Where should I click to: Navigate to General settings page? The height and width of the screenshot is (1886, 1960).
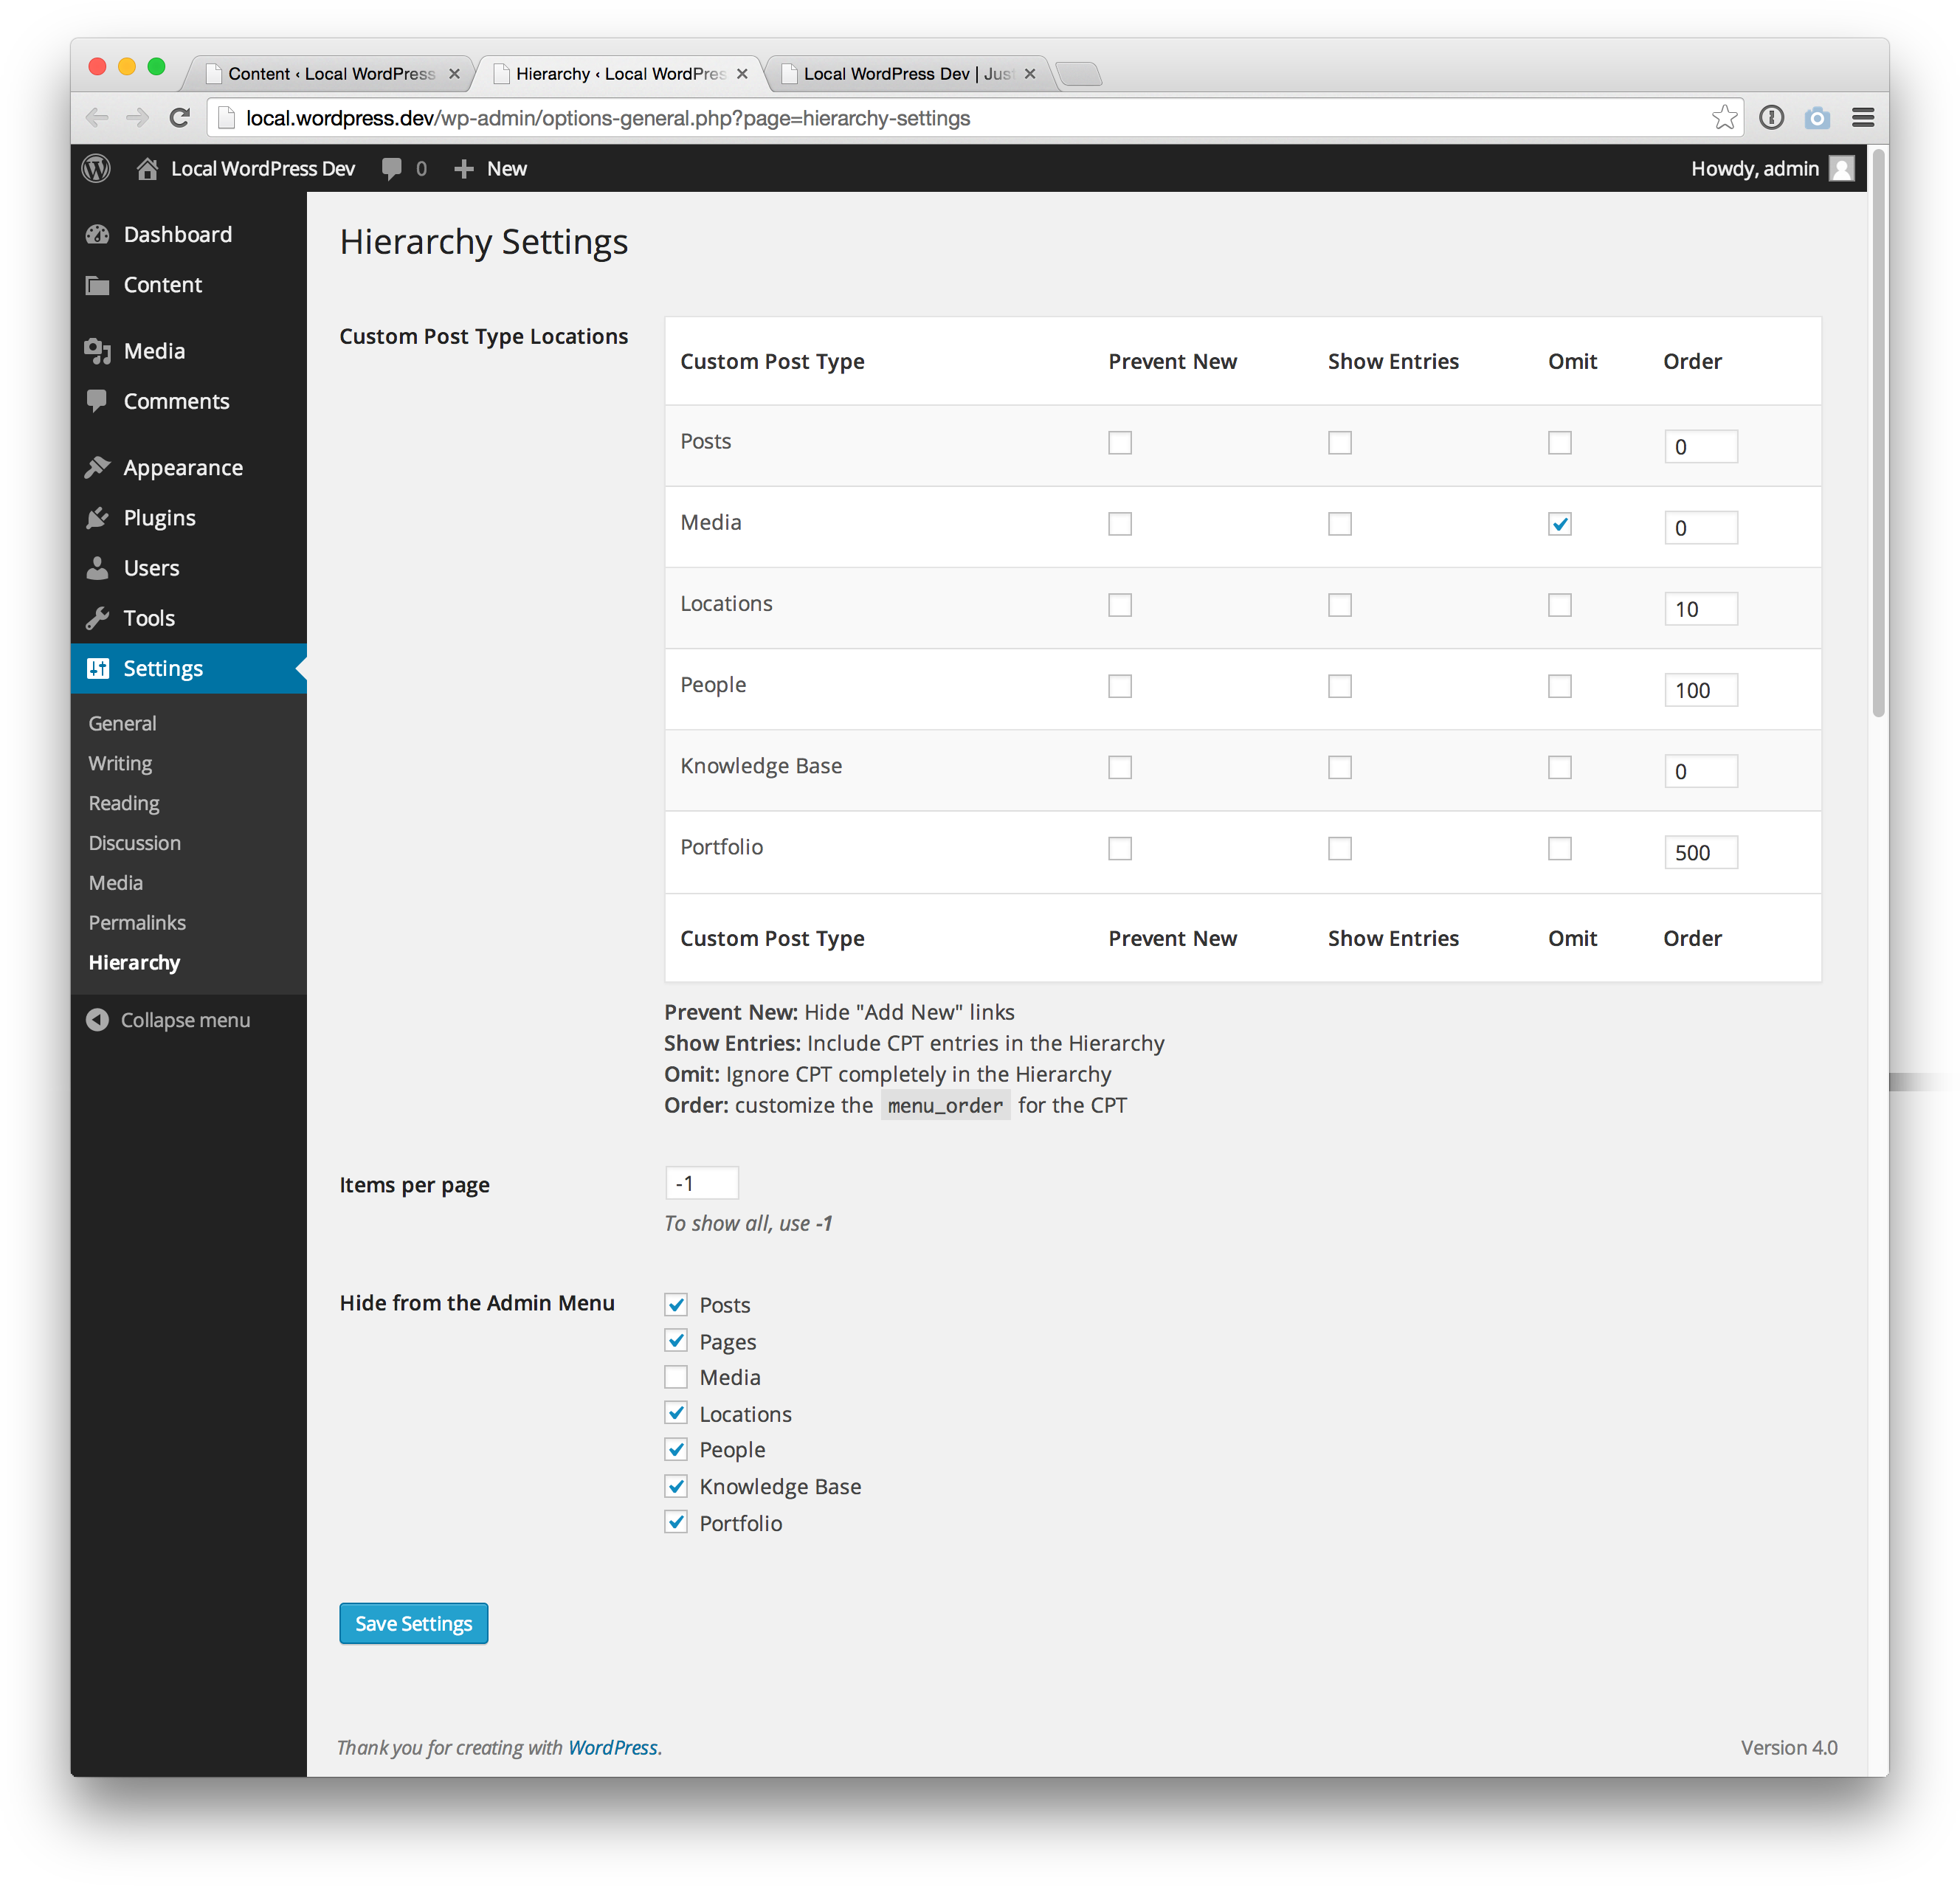pos(122,722)
